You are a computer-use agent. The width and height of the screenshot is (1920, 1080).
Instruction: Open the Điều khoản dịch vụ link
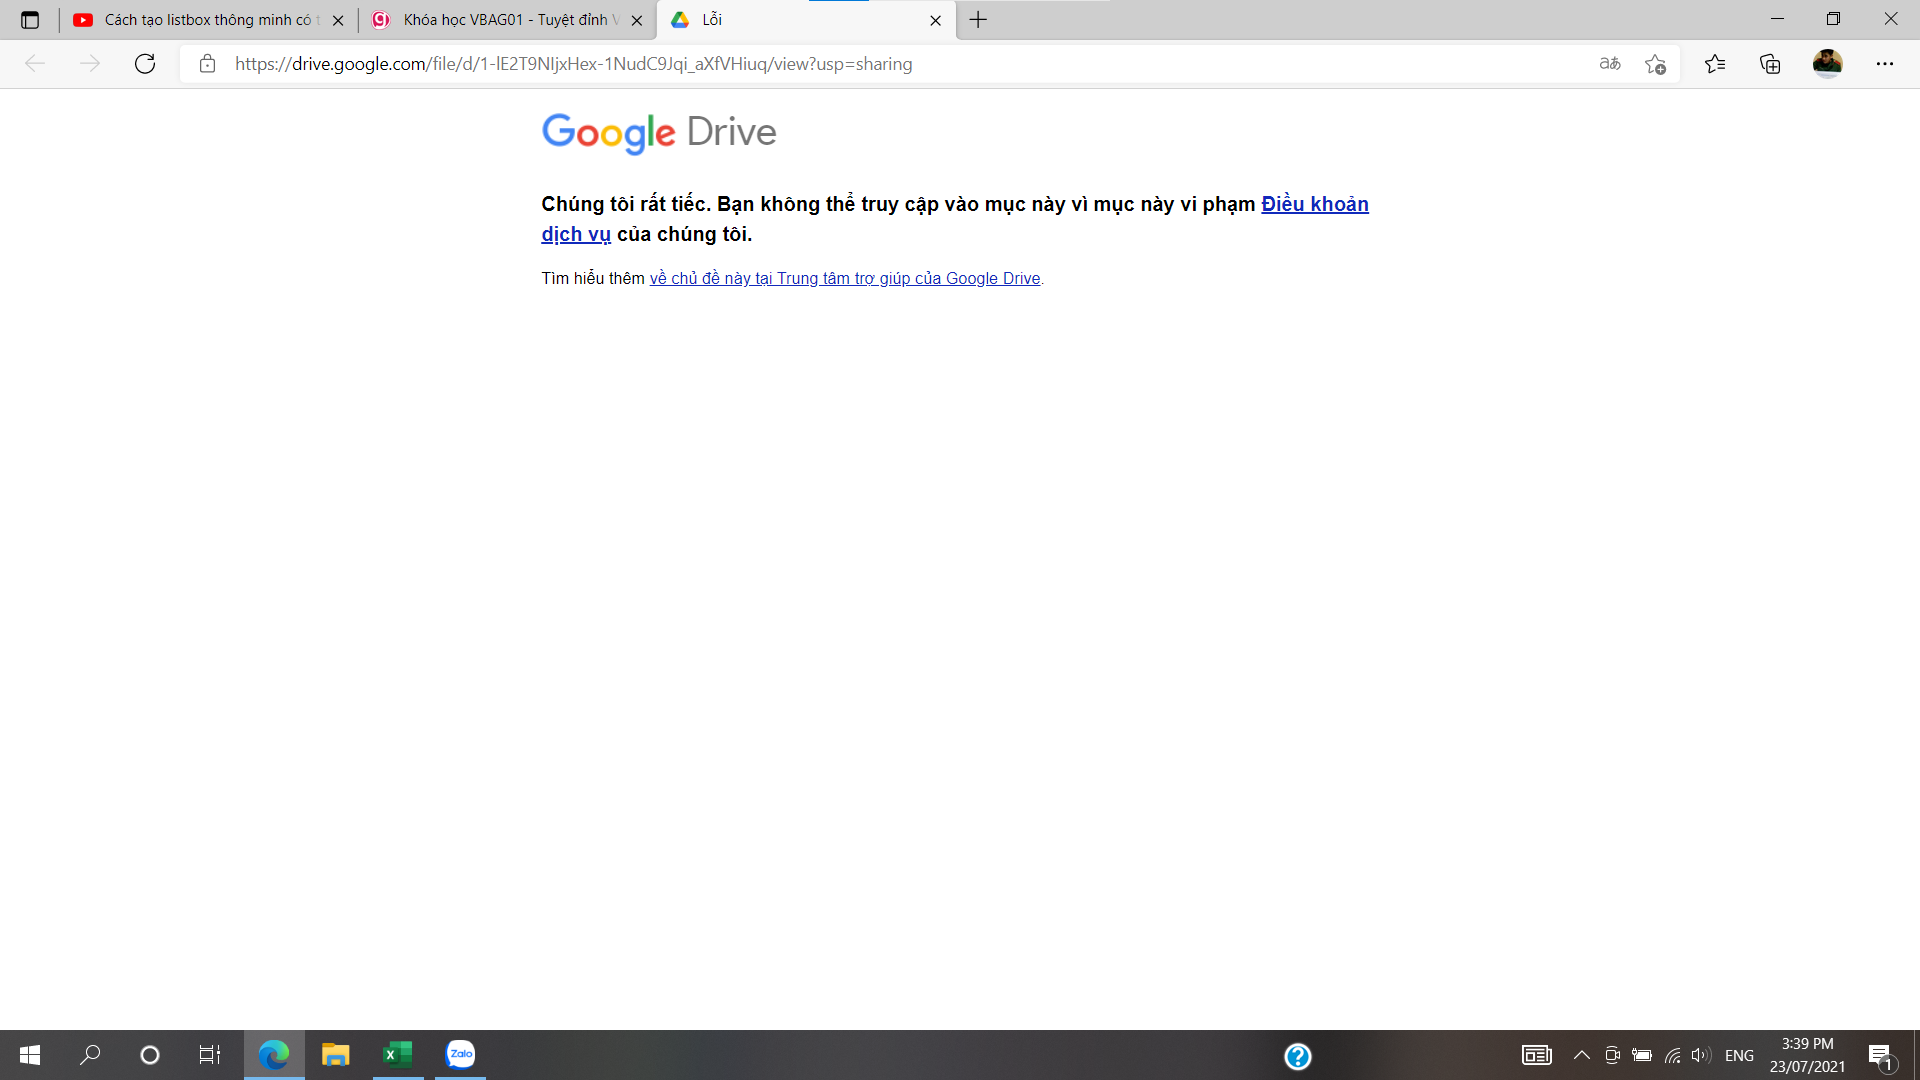pyautogui.click(x=1314, y=204)
